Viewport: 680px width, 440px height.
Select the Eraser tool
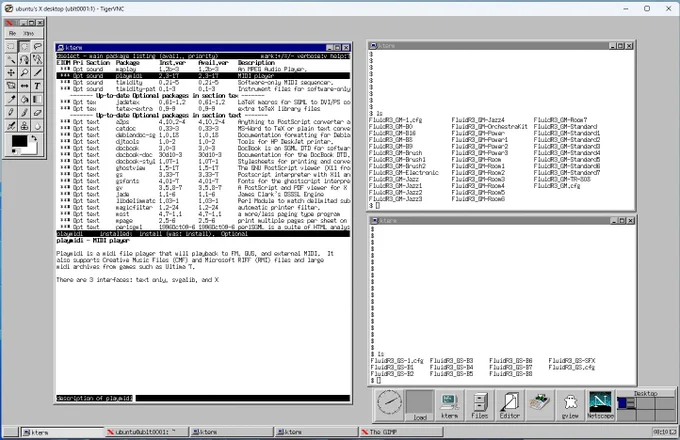(x=37, y=112)
